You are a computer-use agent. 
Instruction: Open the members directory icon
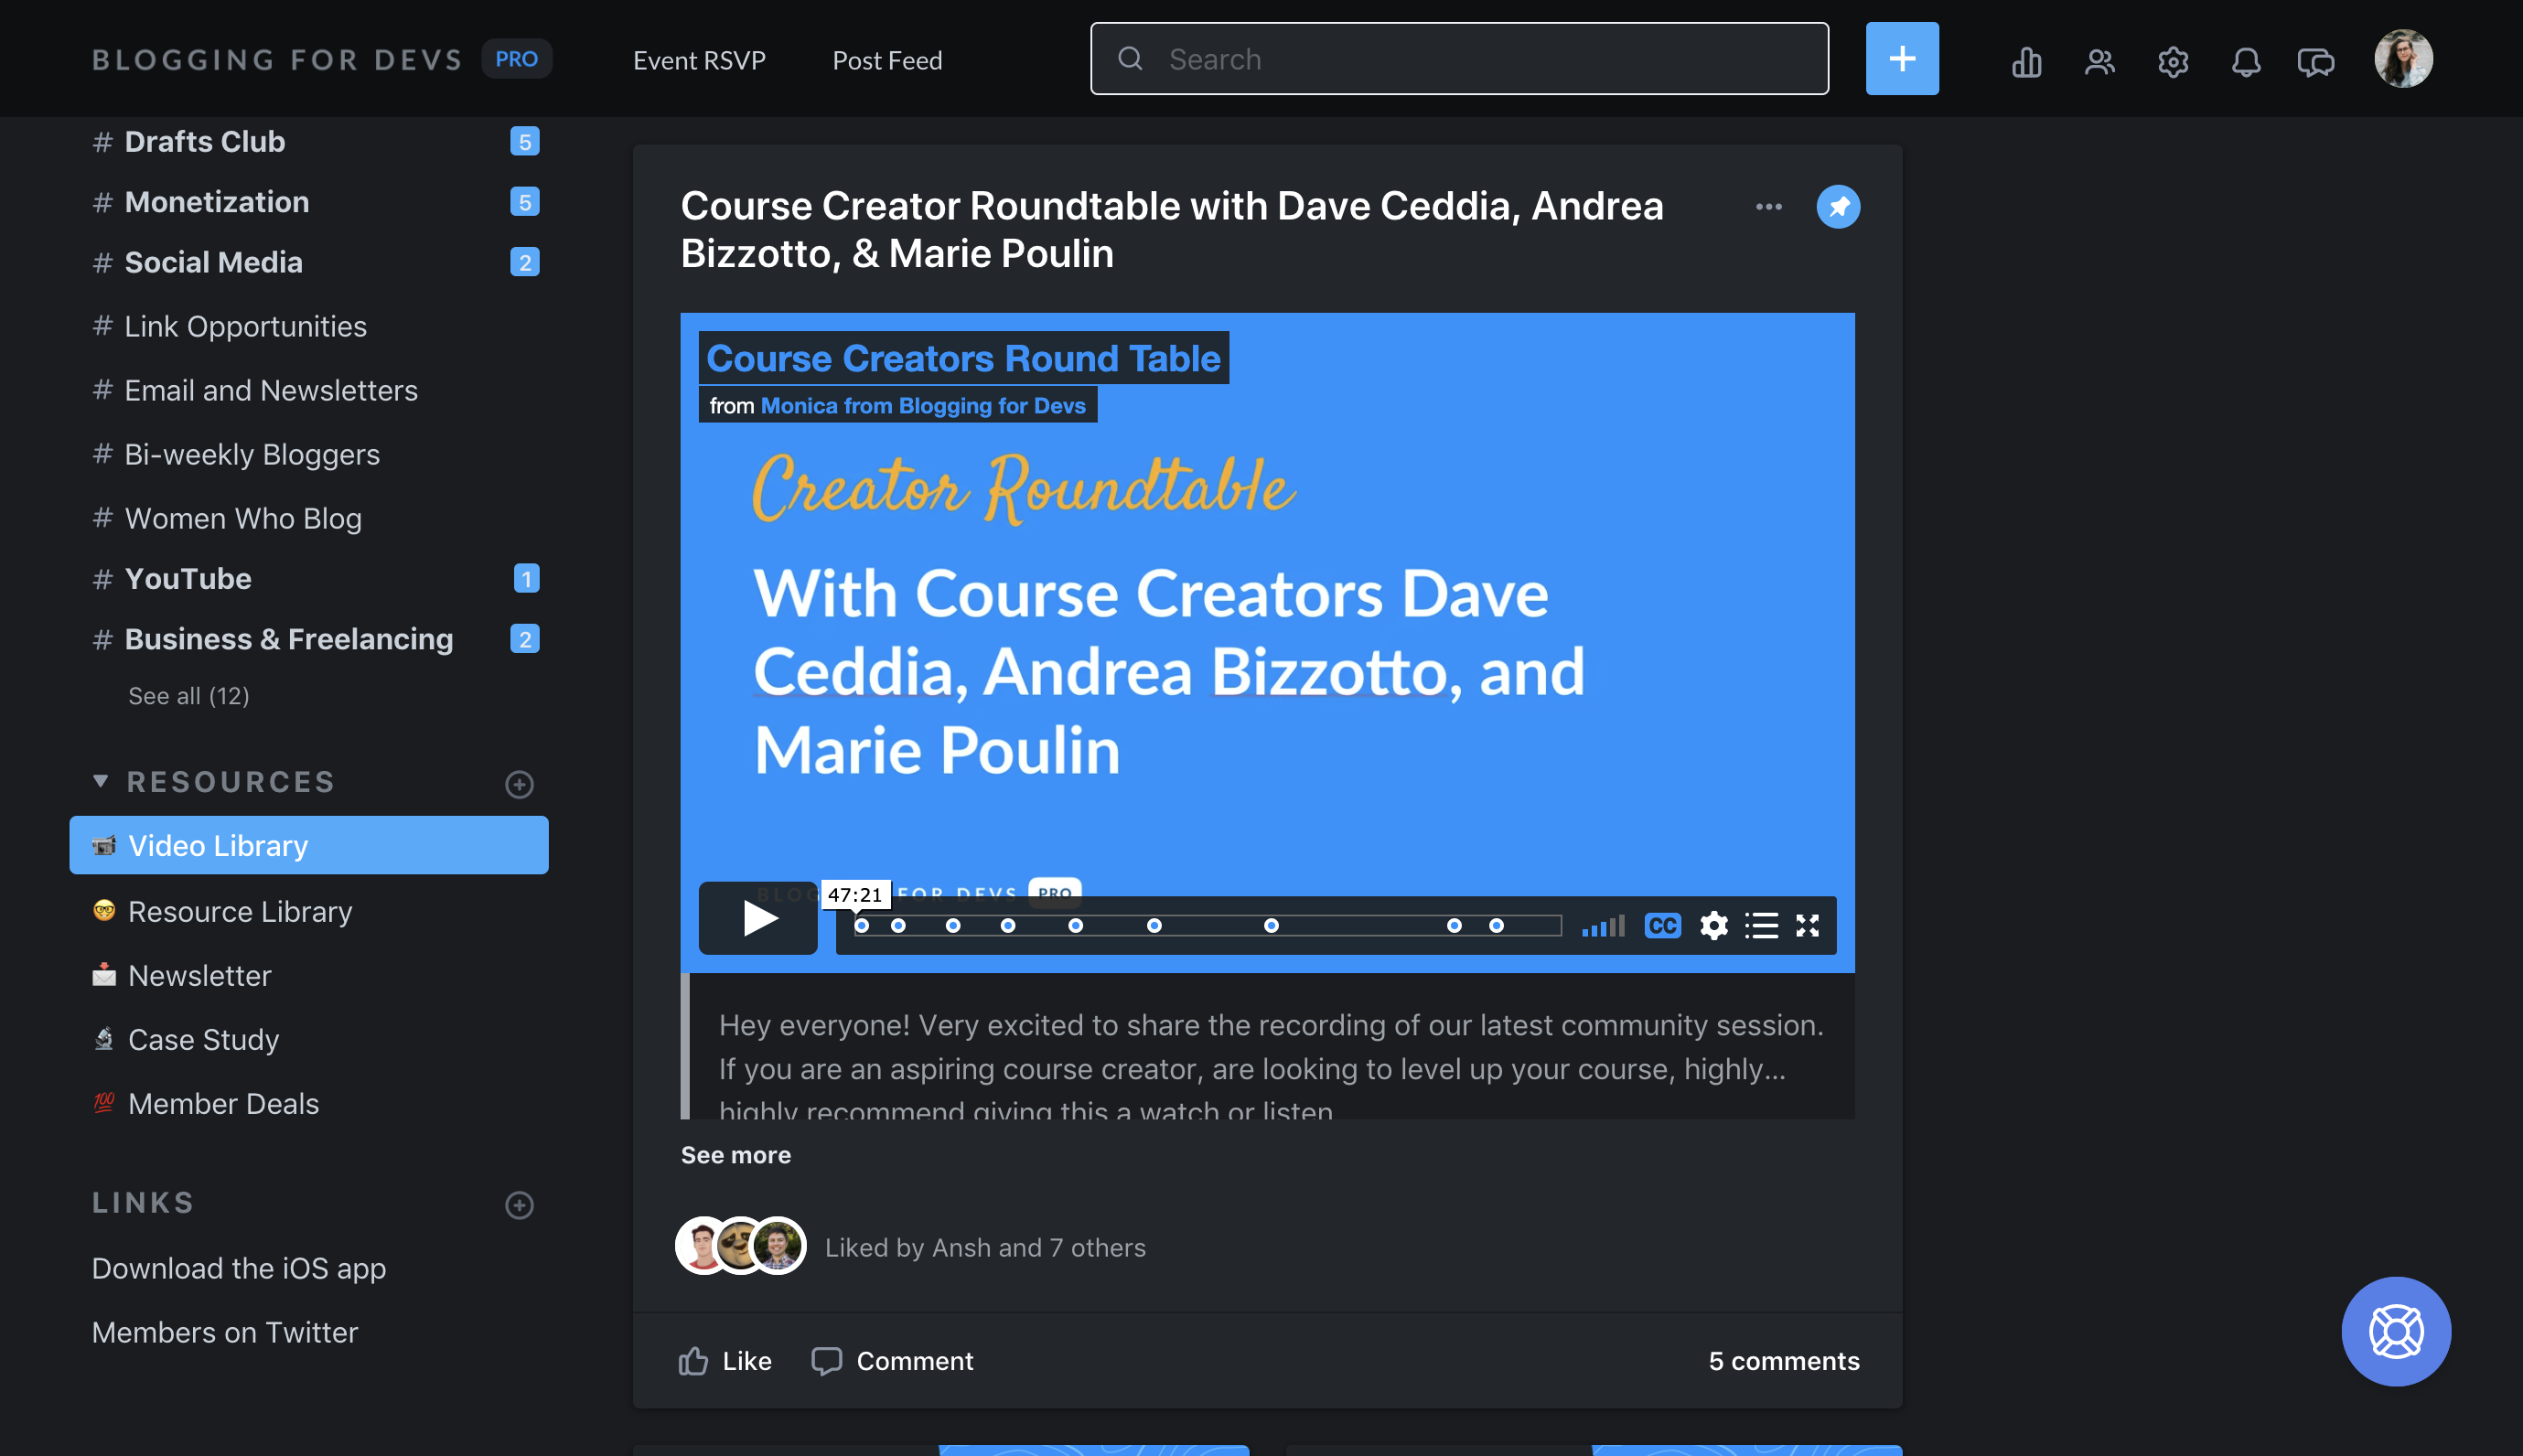click(x=2099, y=61)
